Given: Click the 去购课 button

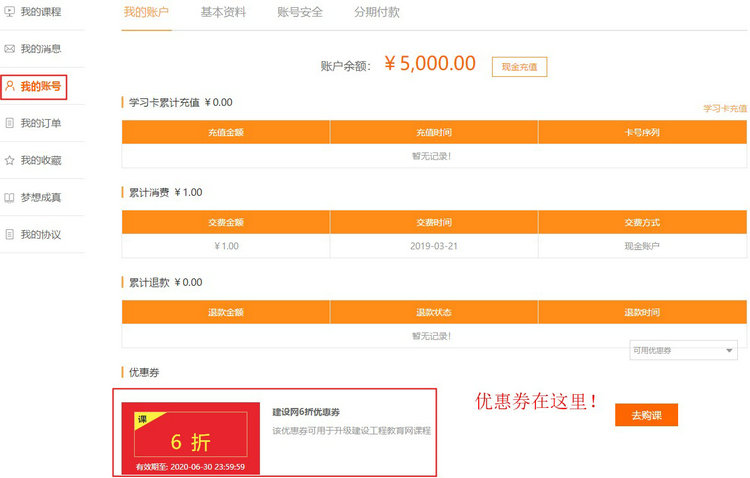Looking at the screenshot, I should (646, 415).
